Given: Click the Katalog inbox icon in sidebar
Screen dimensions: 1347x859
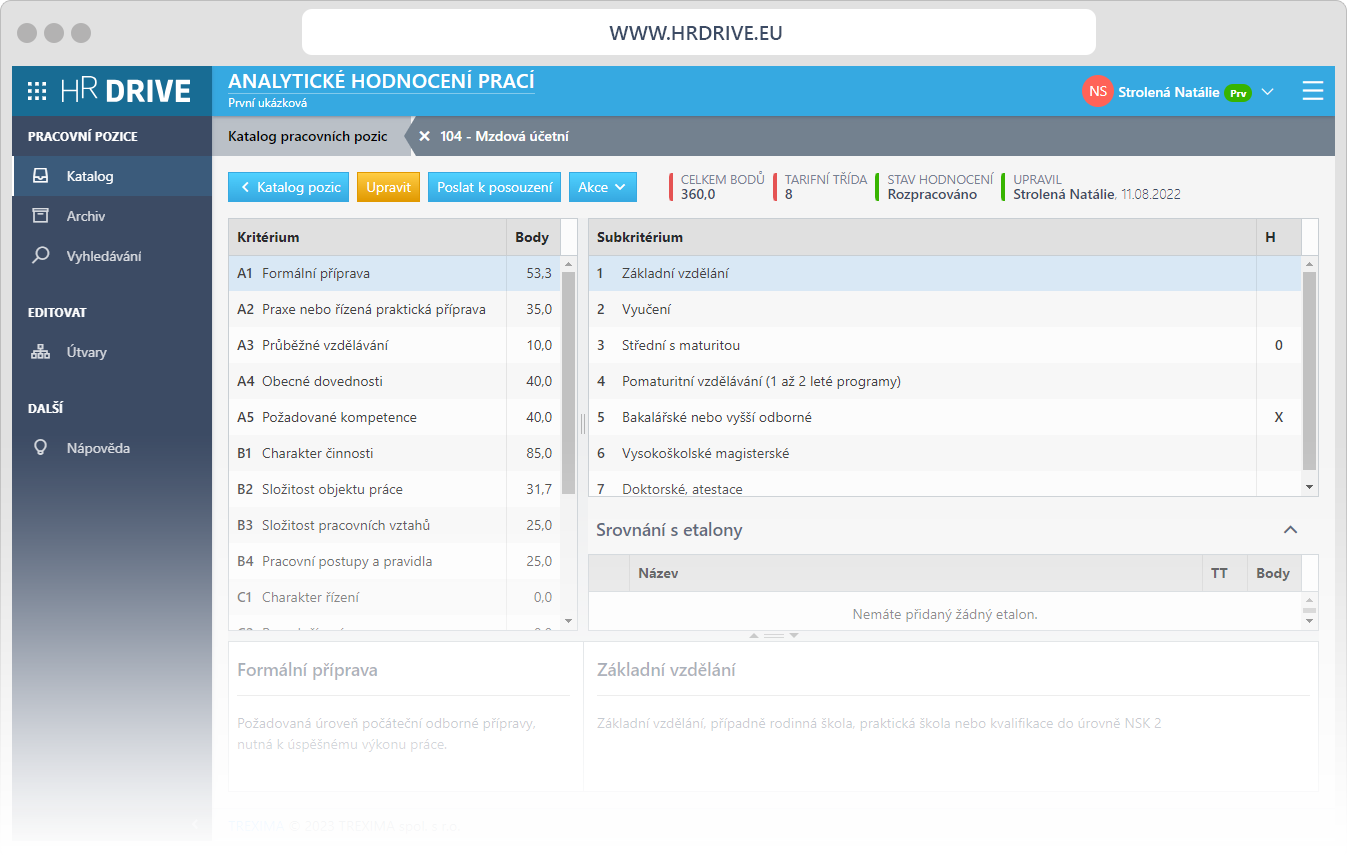Looking at the screenshot, I should (x=40, y=176).
